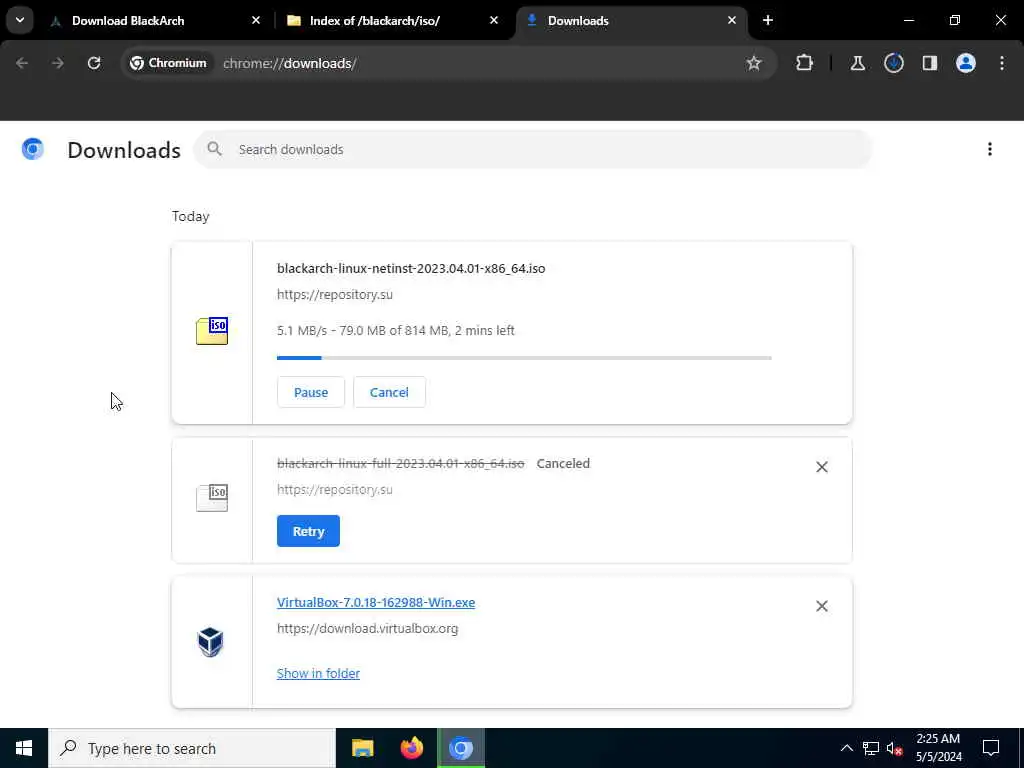Screen dimensions: 1024x768
Task: Click the Chromium logo beside Downloads title
Action: pyautogui.click(x=33, y=150)
